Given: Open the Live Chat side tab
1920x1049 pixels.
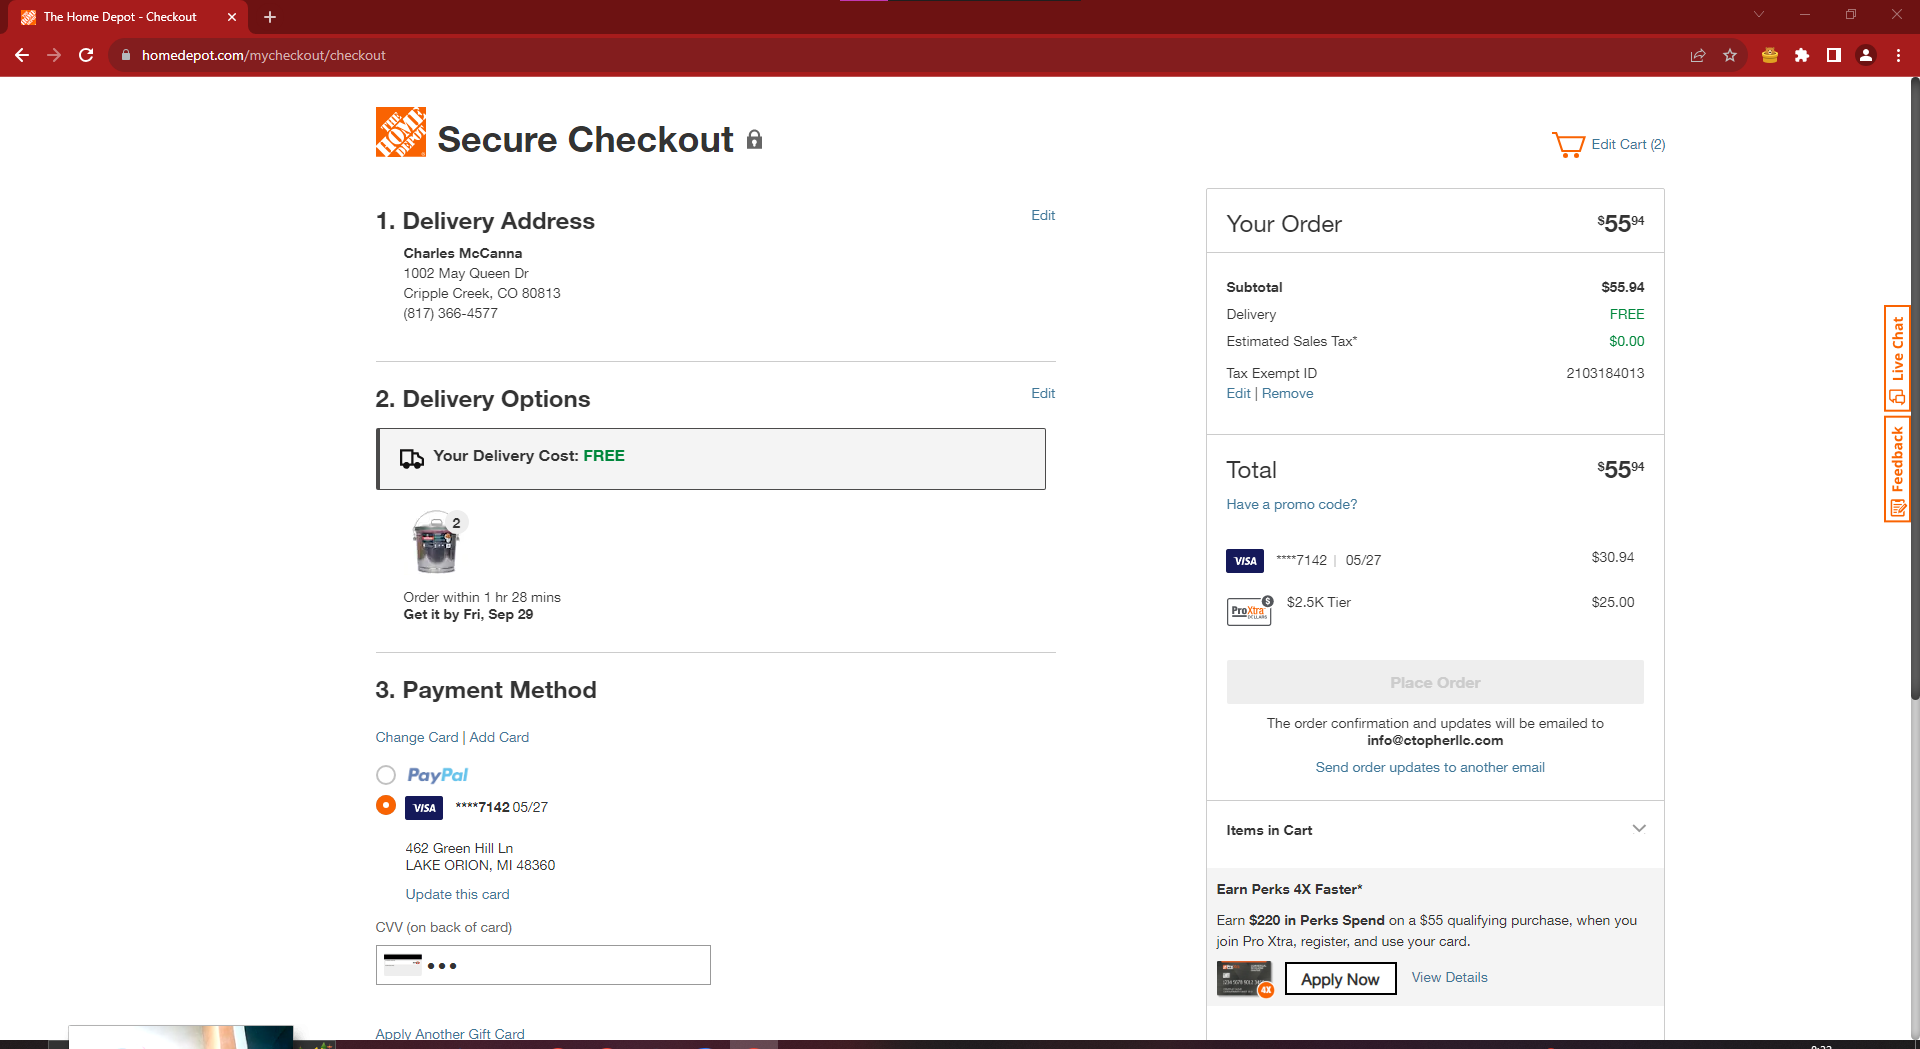Looking at the screenshot, I should (x=1897, y=358).
